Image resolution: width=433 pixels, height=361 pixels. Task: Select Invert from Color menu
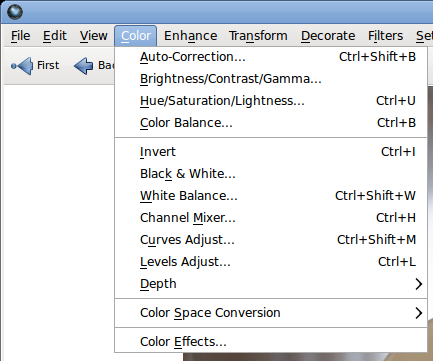(271, 152)
